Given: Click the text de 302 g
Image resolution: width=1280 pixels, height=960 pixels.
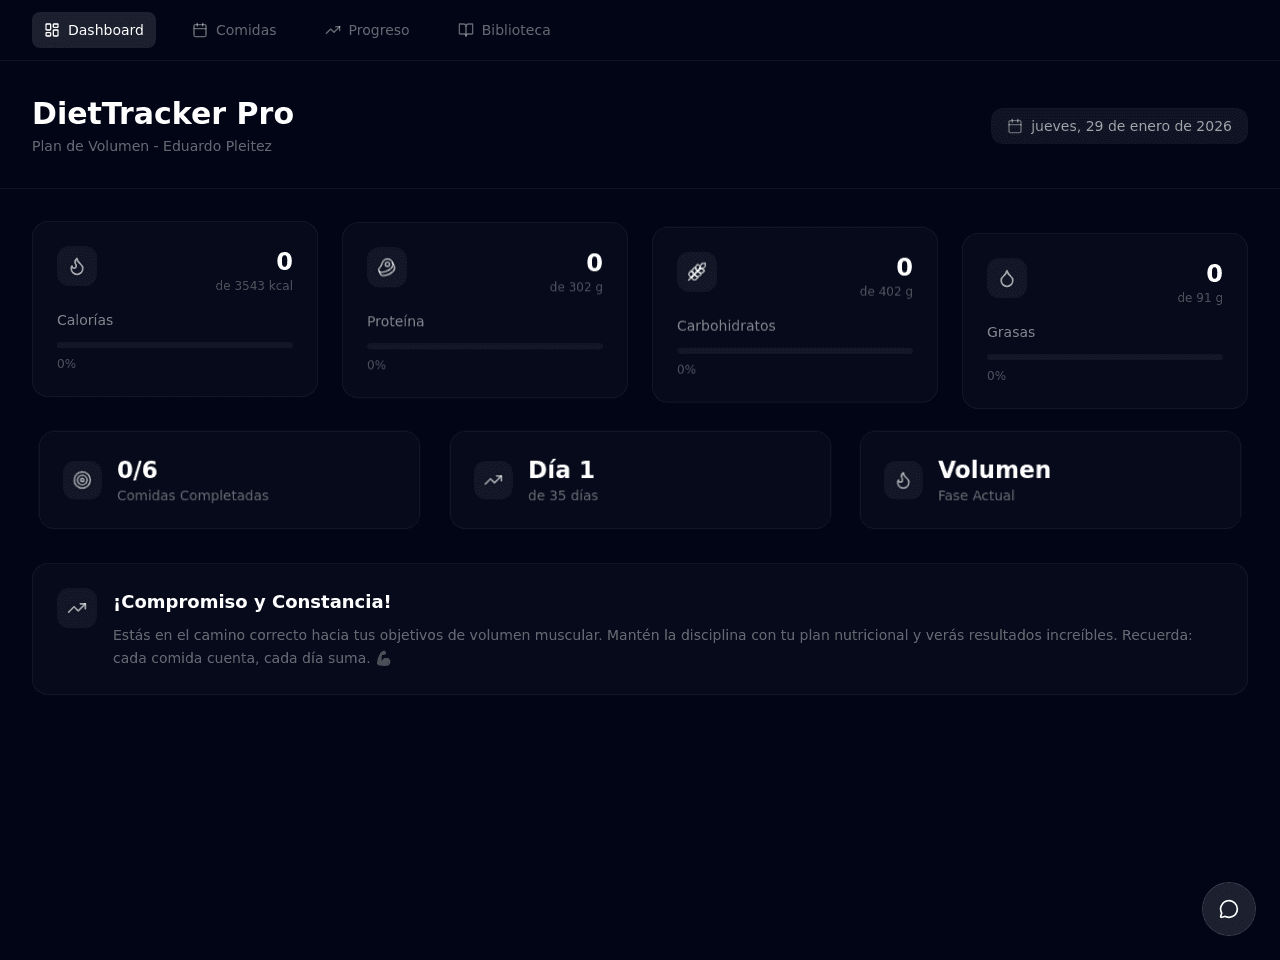Looking at the screenshot, I should (576, 287).
